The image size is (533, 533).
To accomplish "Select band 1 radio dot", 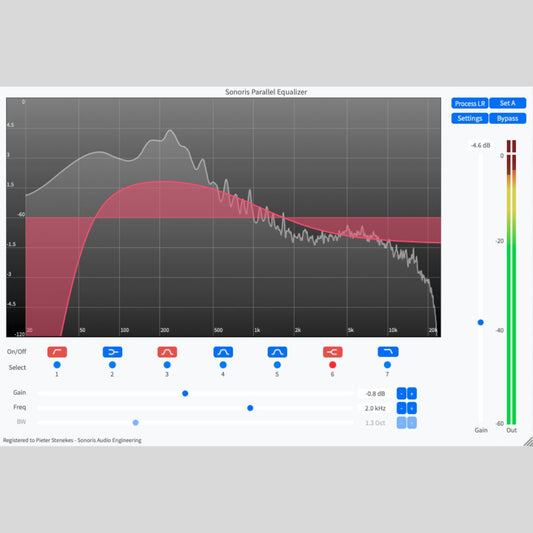I will pyautogui.click(x=57, y=365).
